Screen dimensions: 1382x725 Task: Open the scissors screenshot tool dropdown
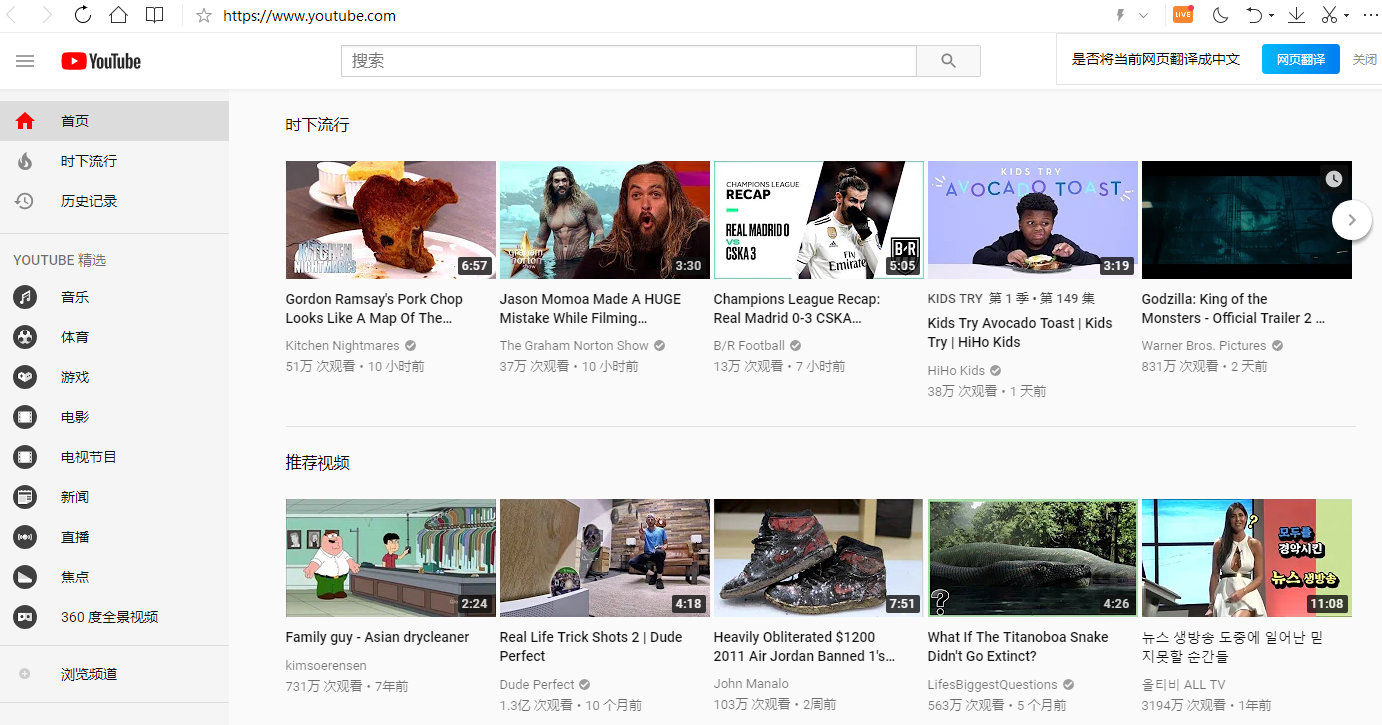[x=1346, y=15]
